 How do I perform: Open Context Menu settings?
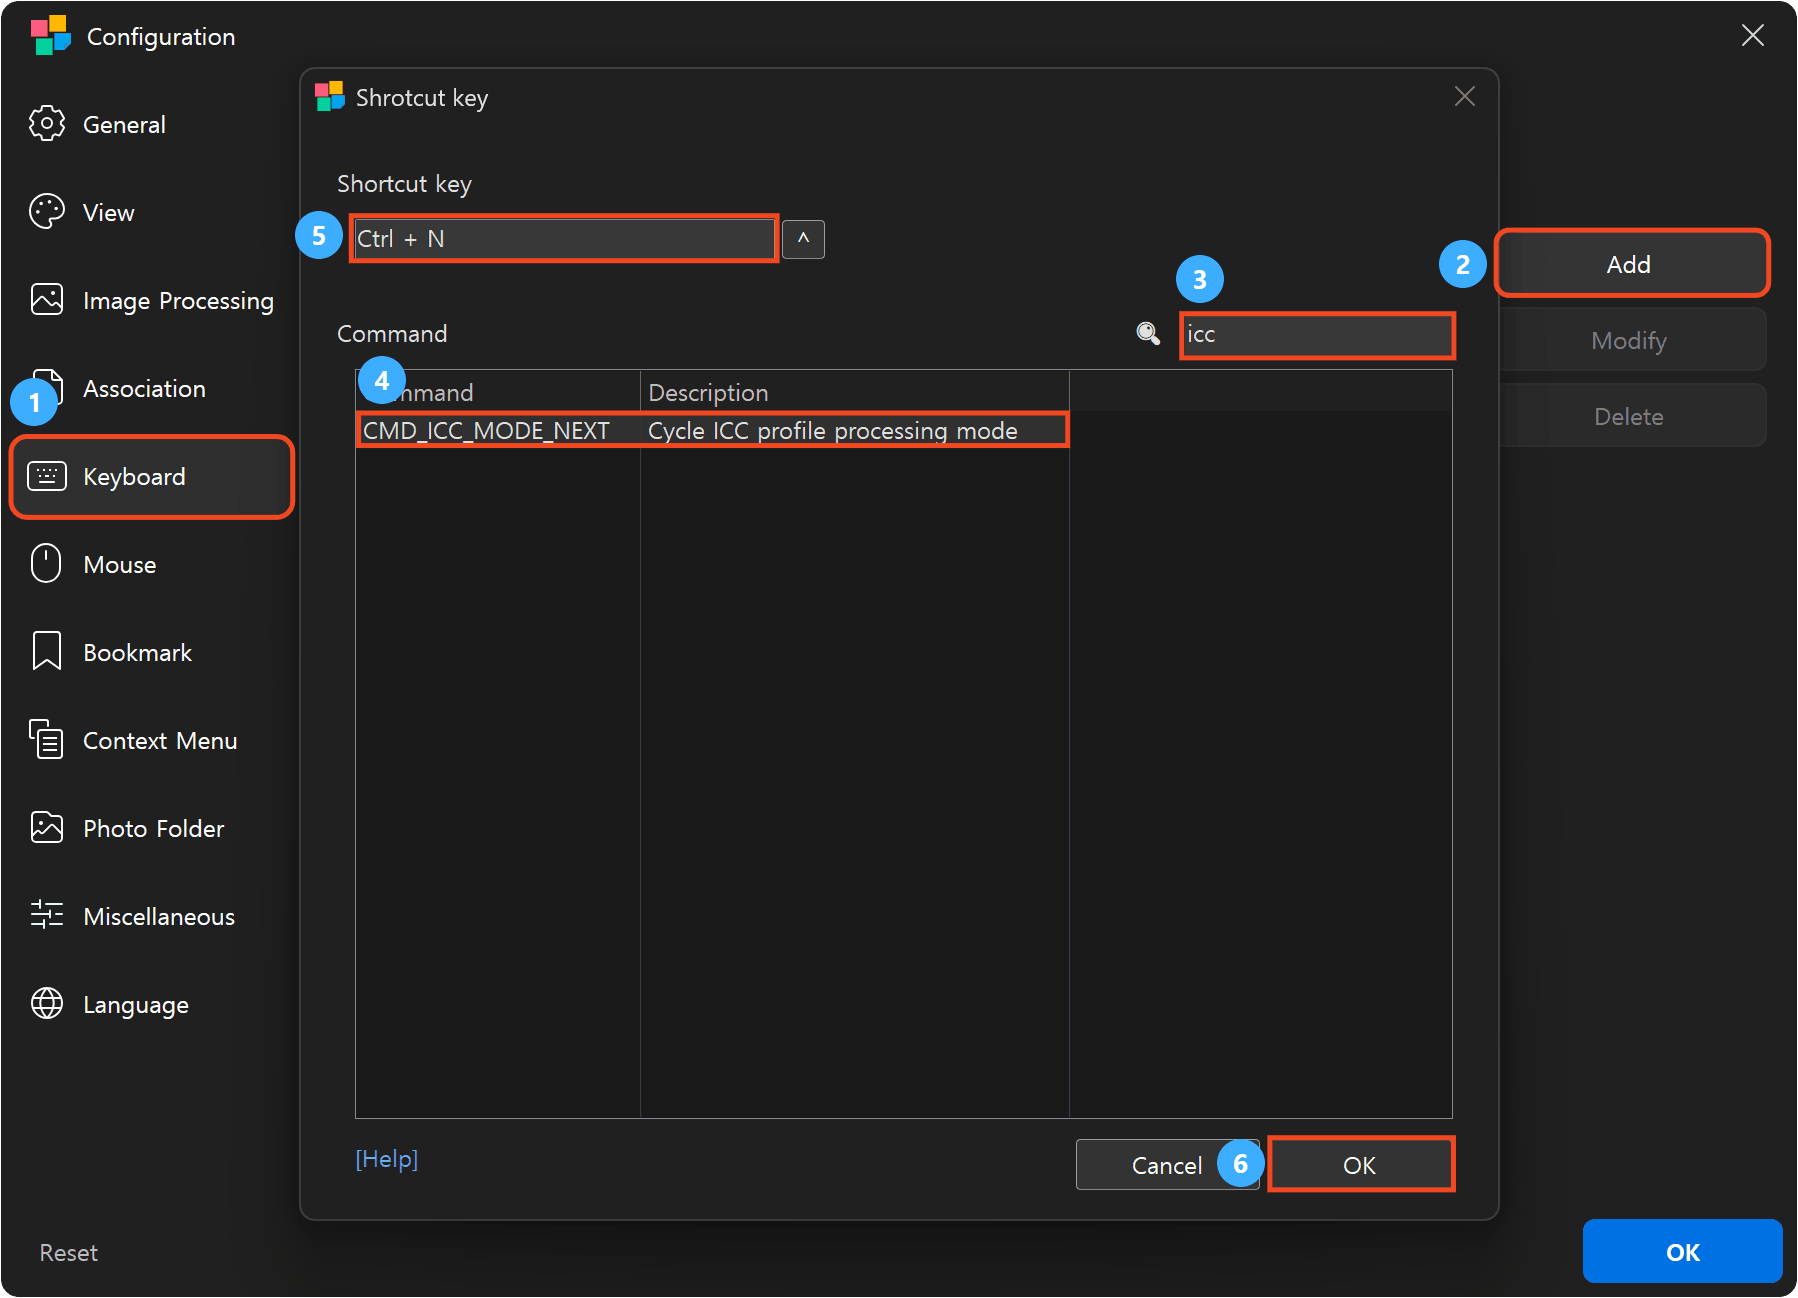pos(160,740)
